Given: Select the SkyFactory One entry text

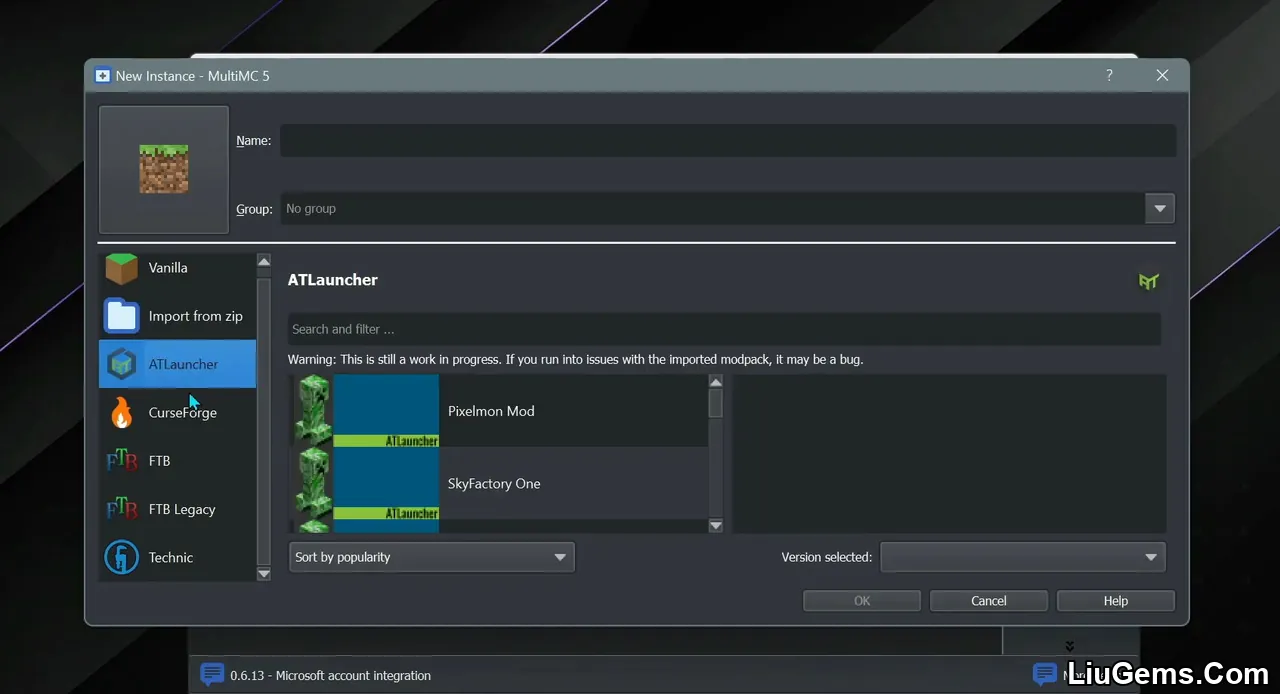Looking at the screenshot, I should click(494, 484).
